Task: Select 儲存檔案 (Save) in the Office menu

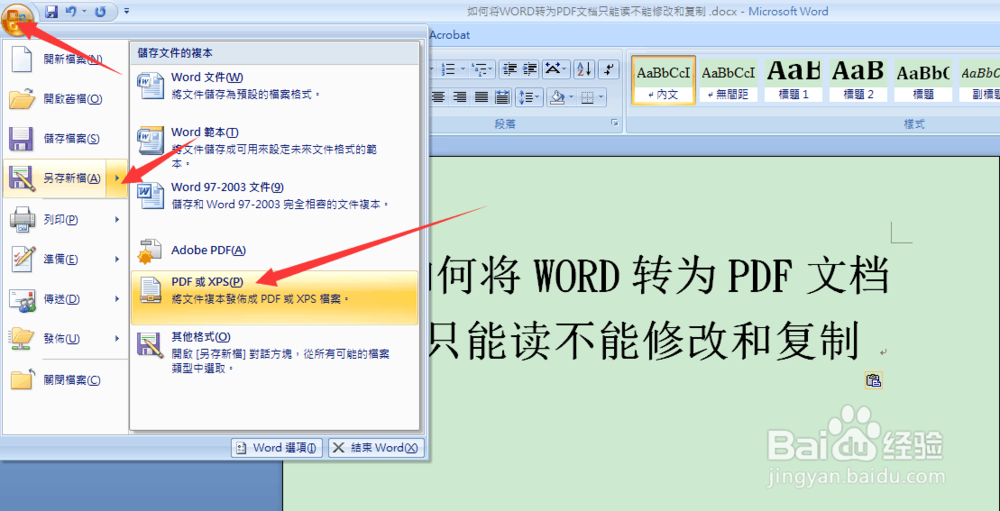Action: (65, 138)
